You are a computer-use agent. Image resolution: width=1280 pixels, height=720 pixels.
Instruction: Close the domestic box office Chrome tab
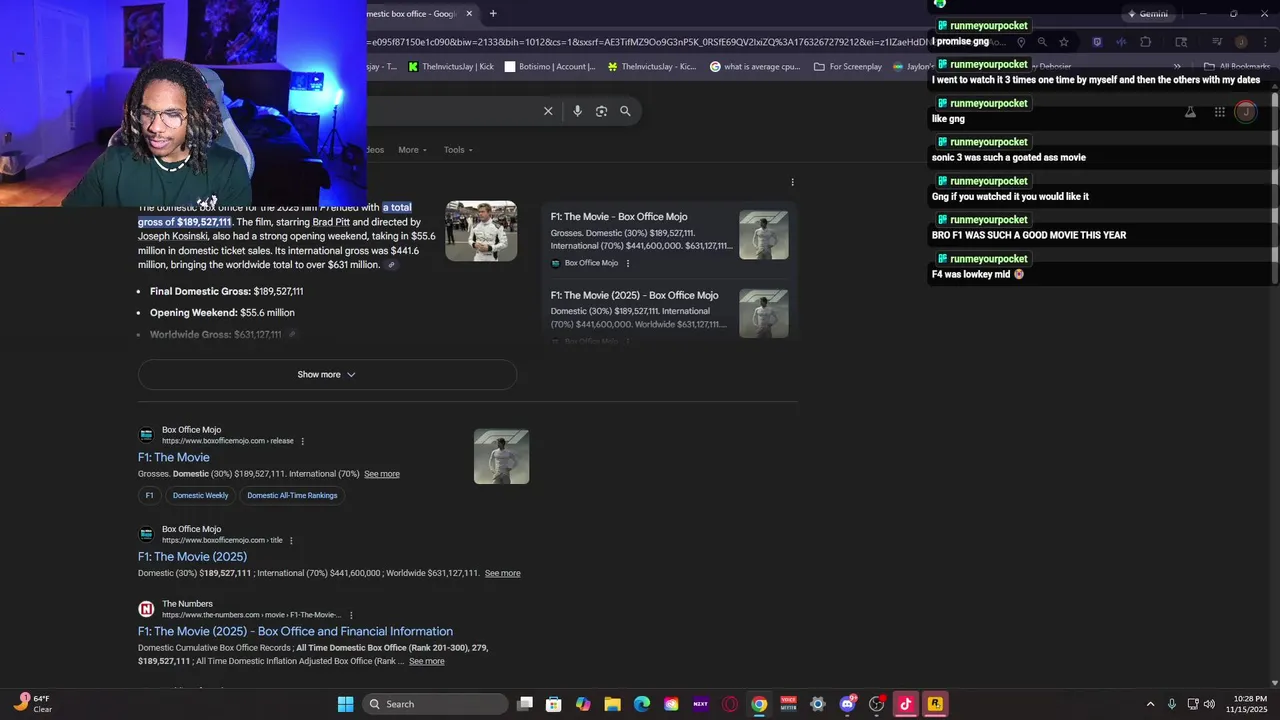point(469,14)
